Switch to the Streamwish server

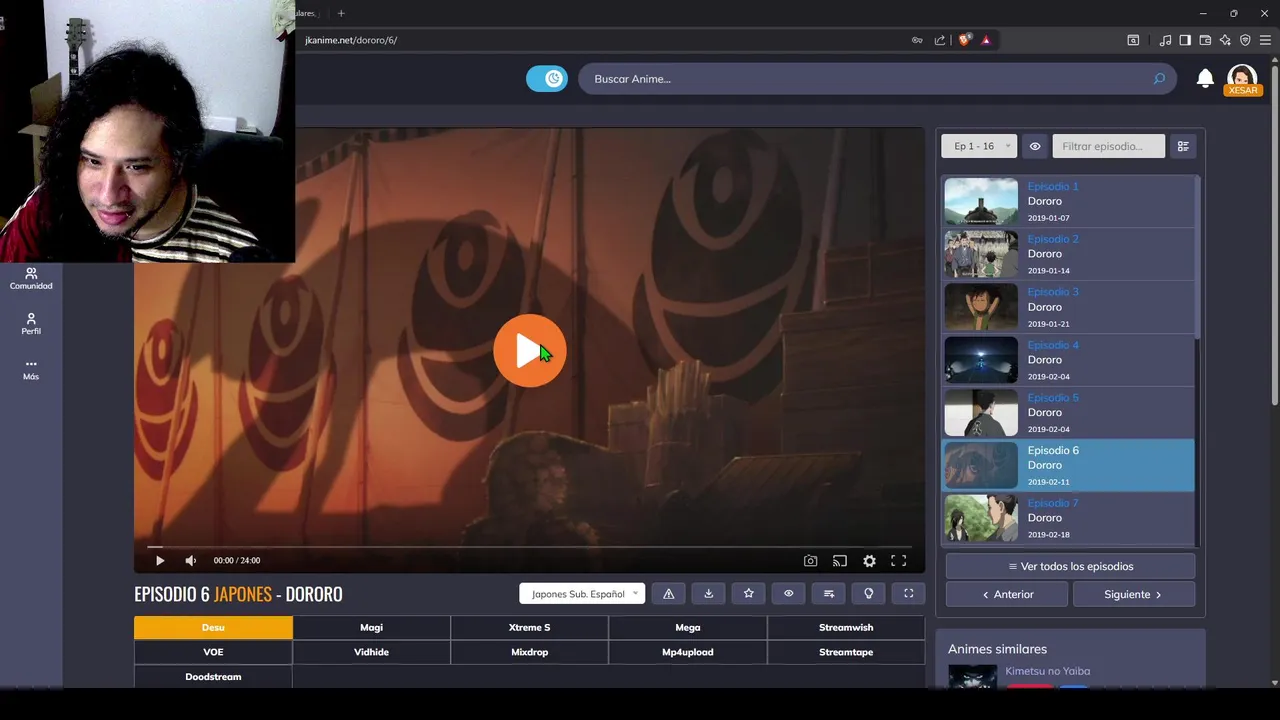pyautogui.click(x=846, y=628)
